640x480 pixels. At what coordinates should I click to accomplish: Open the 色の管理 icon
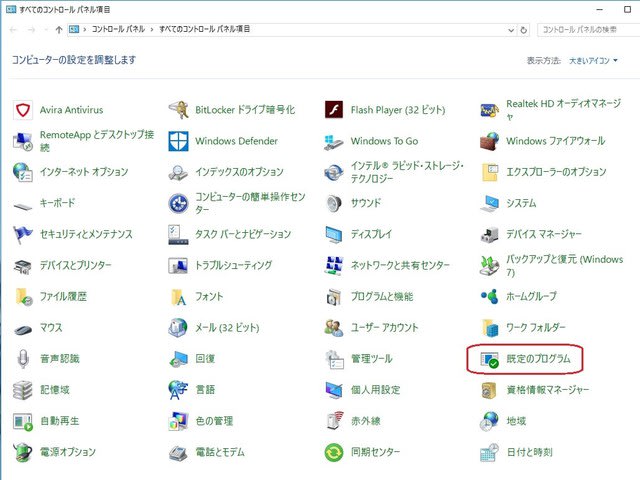[x=178, y=421]
